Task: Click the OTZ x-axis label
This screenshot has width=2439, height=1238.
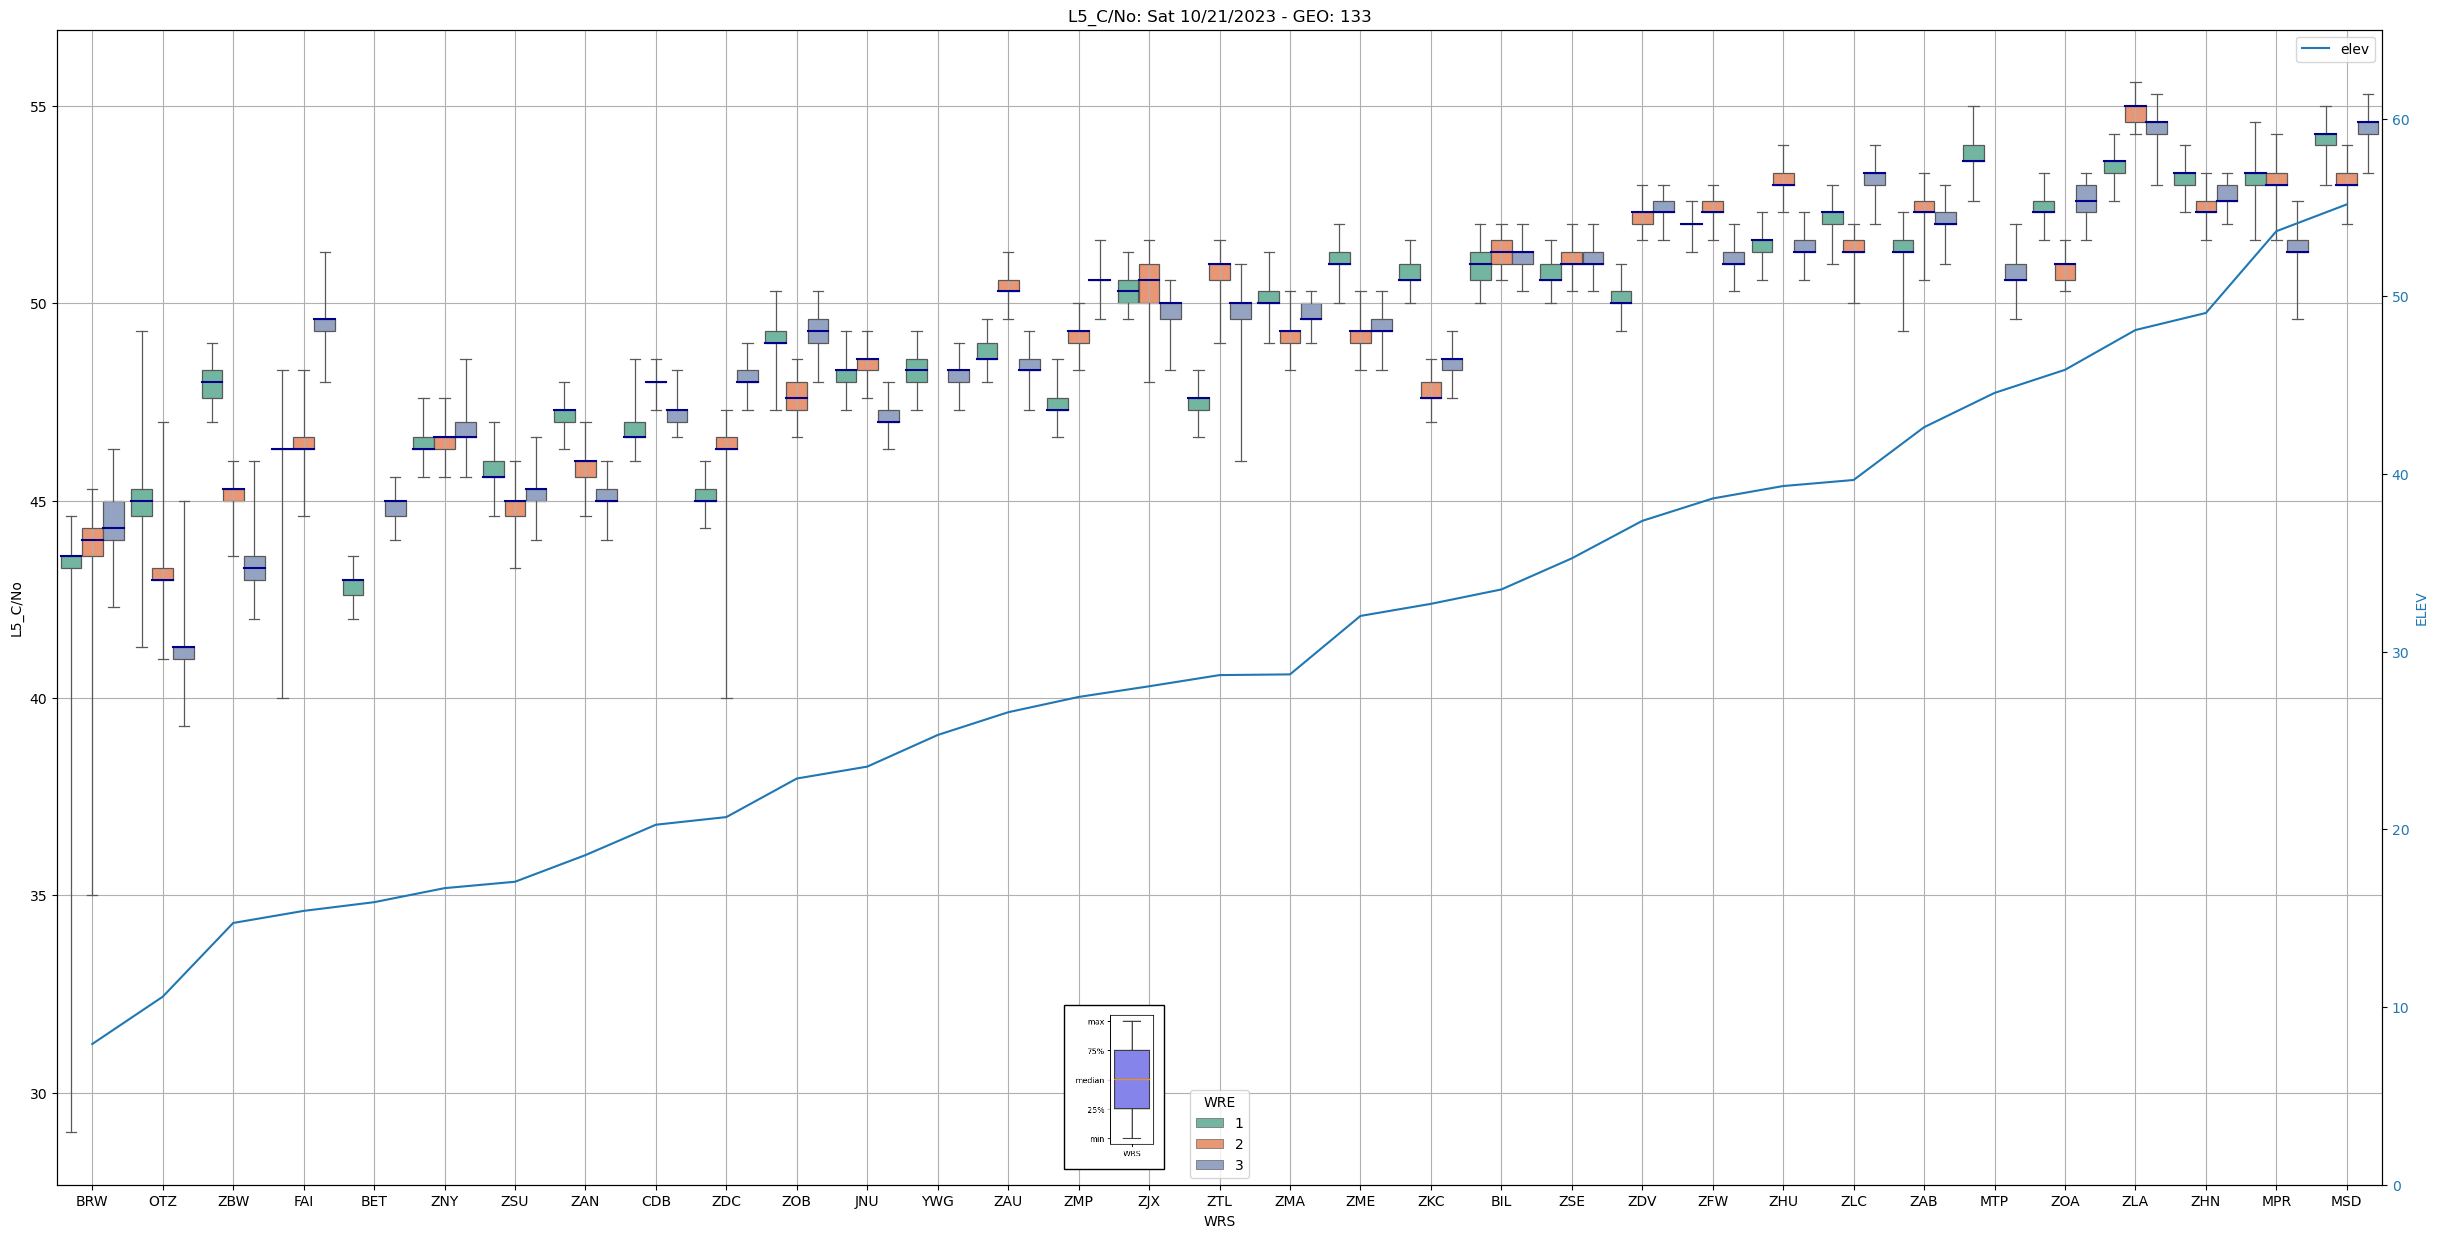Action: (162, 1201)
